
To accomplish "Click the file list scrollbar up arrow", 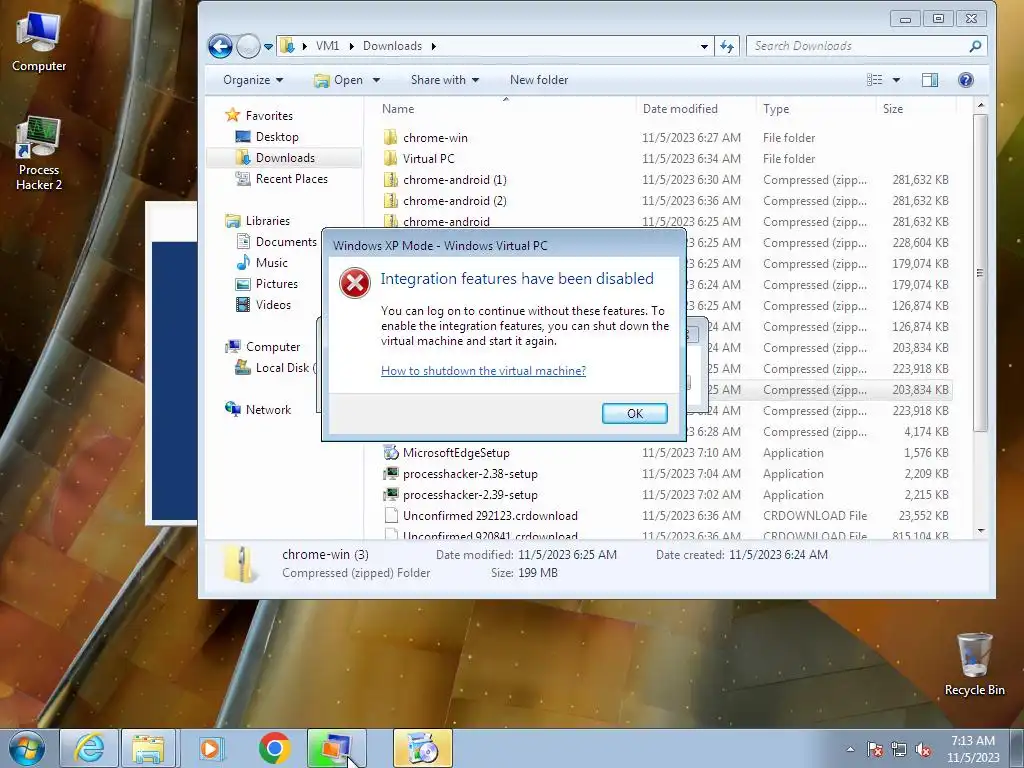I will click(980, 105).
